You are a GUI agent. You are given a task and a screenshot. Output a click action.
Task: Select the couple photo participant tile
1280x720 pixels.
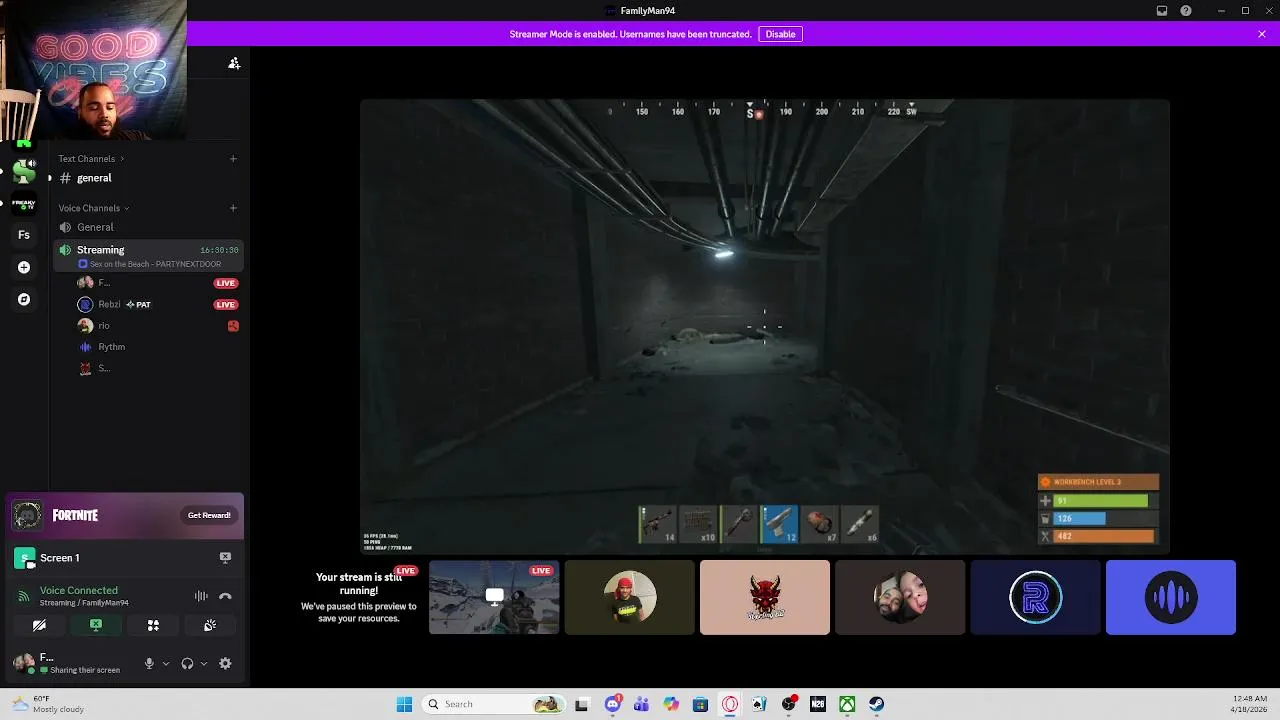(x=900, y=597)
